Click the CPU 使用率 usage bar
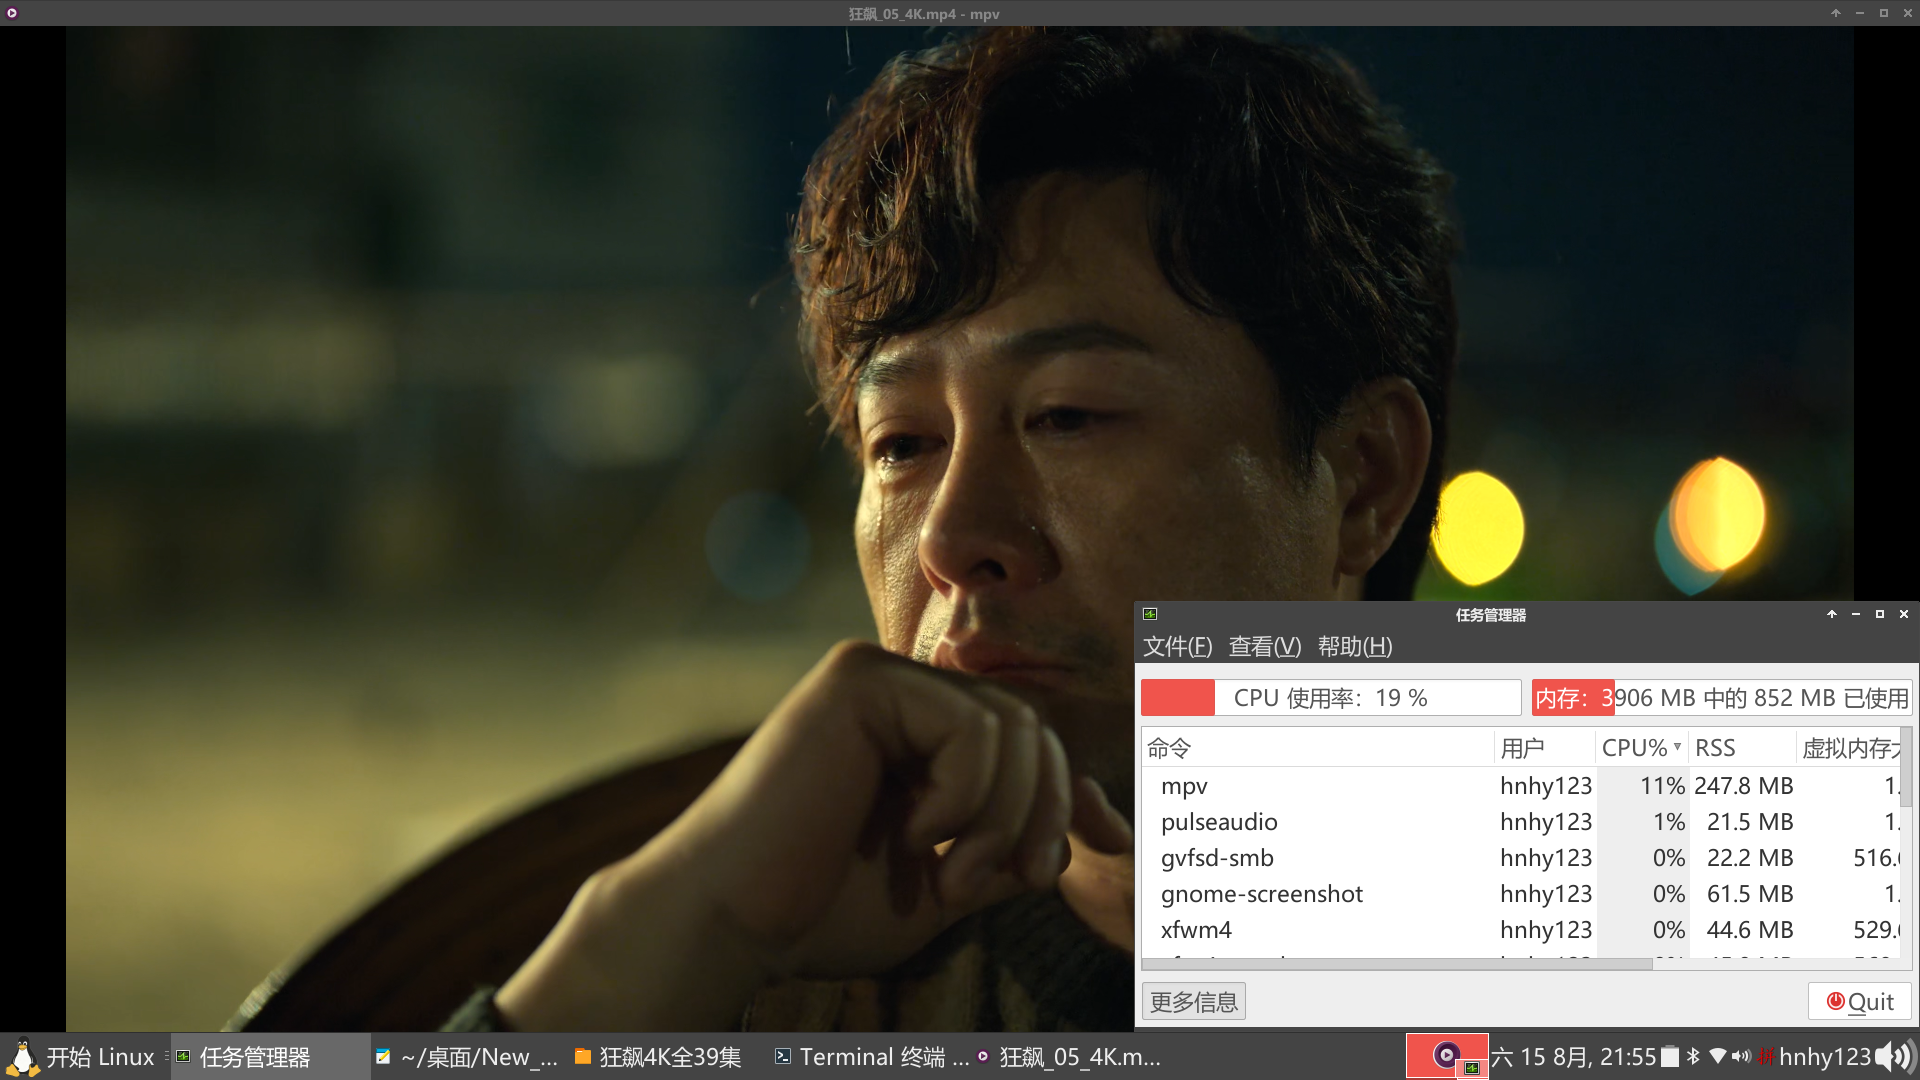This screenshot has height=1080, width=1920. pos(1331,698)
